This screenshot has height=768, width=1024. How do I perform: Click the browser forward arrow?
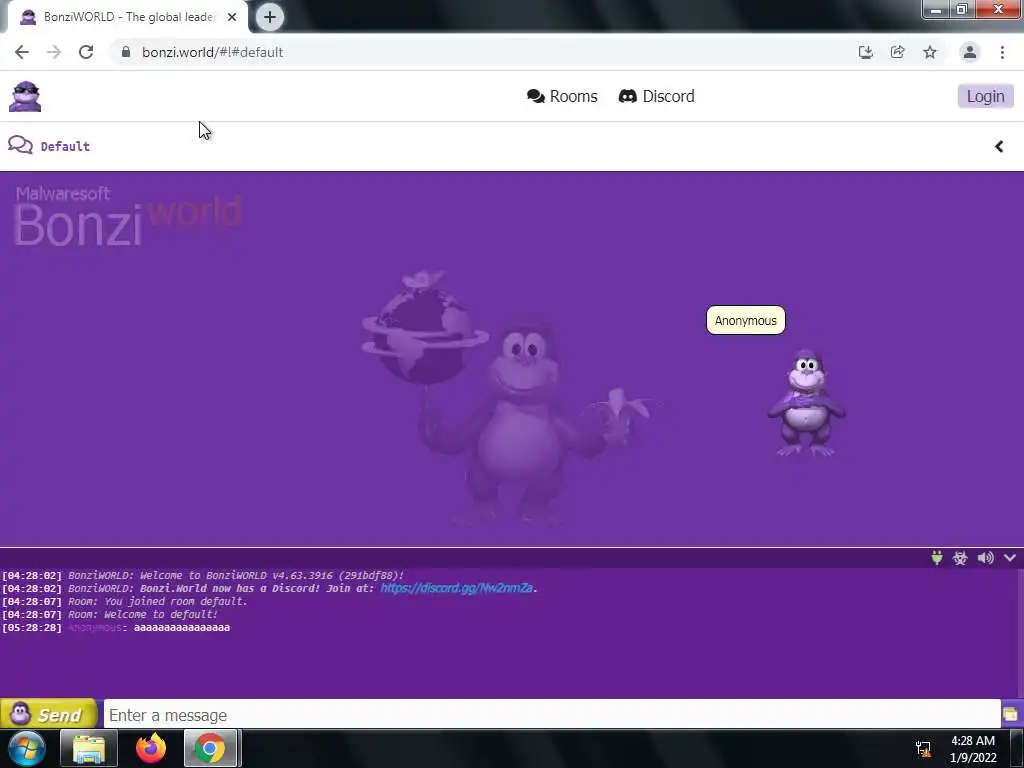(54, 52)
